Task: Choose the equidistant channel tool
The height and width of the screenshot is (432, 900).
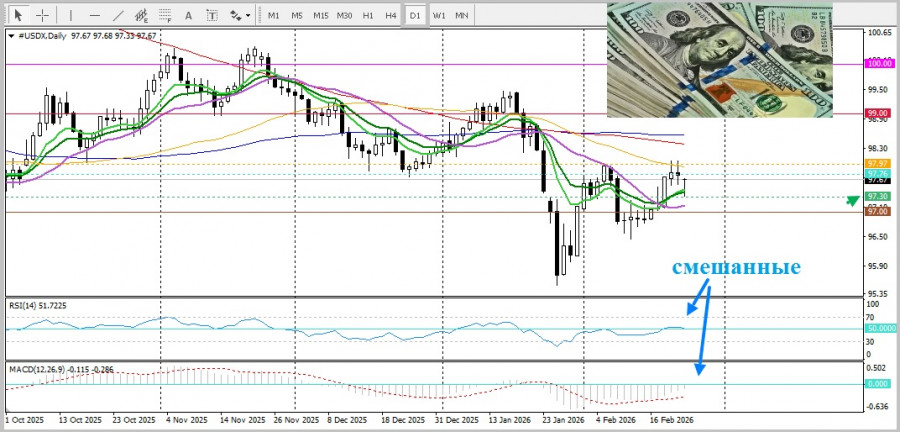Action: 146,15
